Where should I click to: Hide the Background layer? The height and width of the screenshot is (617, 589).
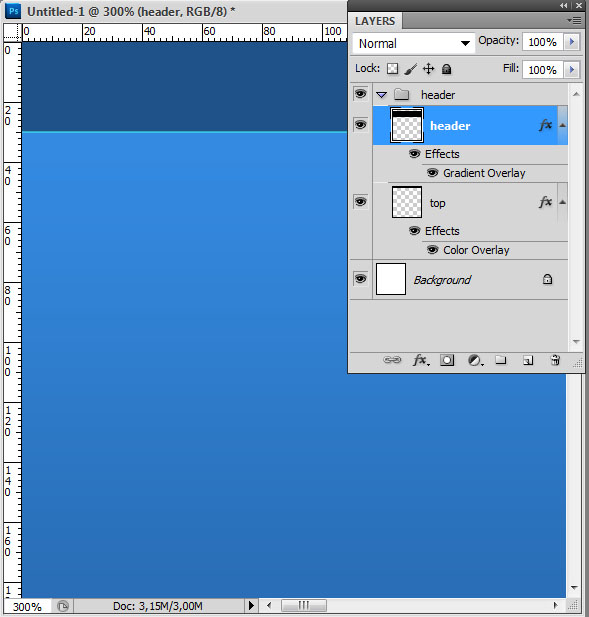[x=360, y=279]
